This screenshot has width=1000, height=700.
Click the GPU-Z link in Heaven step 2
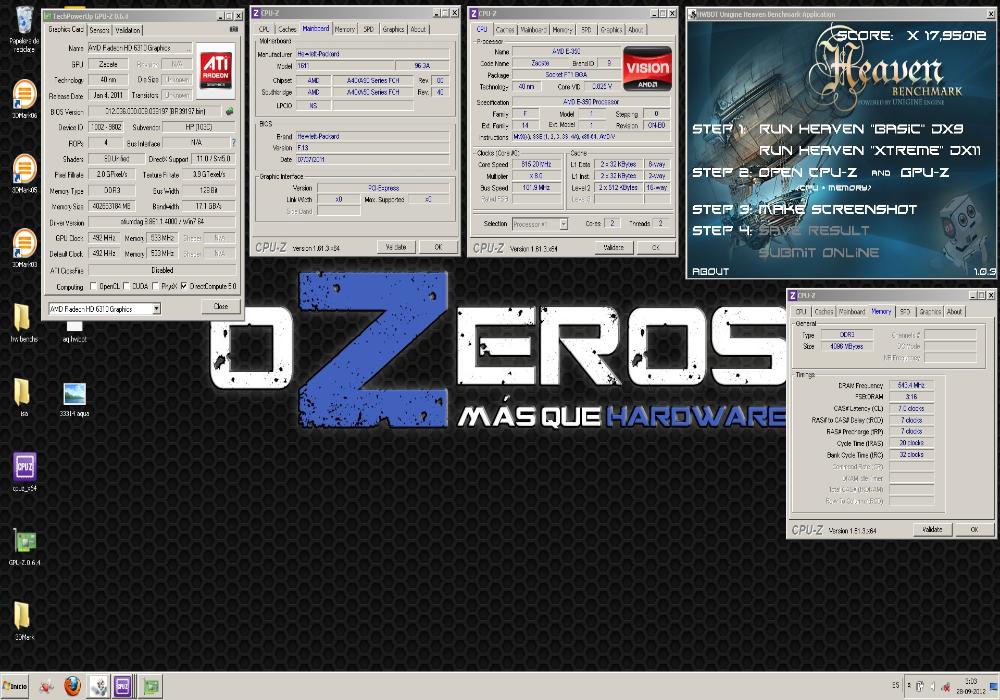click(x=925, y=173)
